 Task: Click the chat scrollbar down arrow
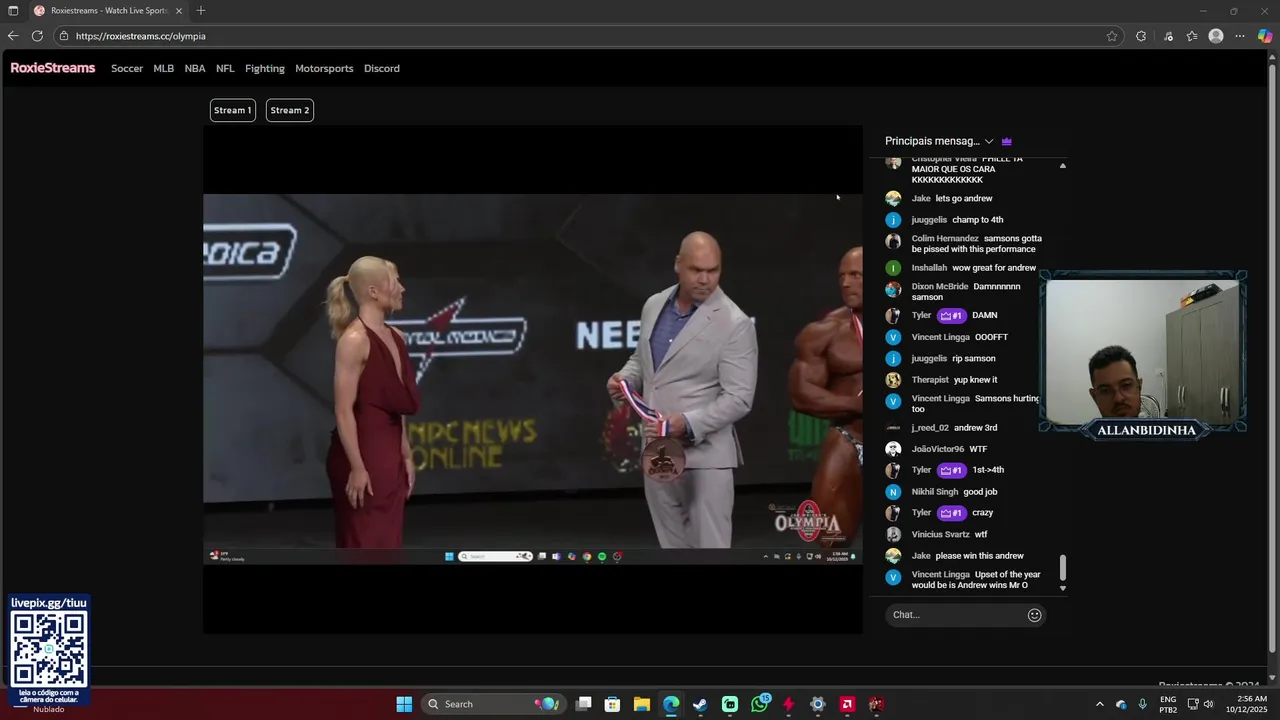click(1063, 589)
